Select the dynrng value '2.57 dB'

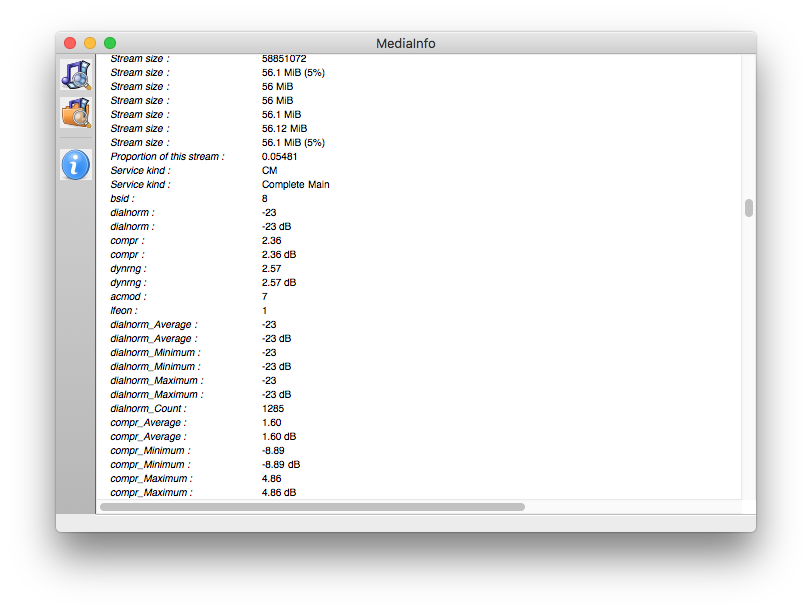click(x=279, y=282)
